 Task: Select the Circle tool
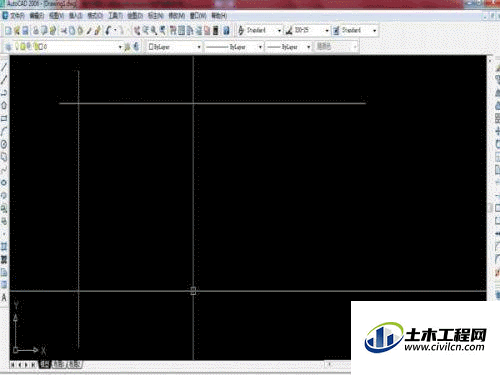point(4,144)
